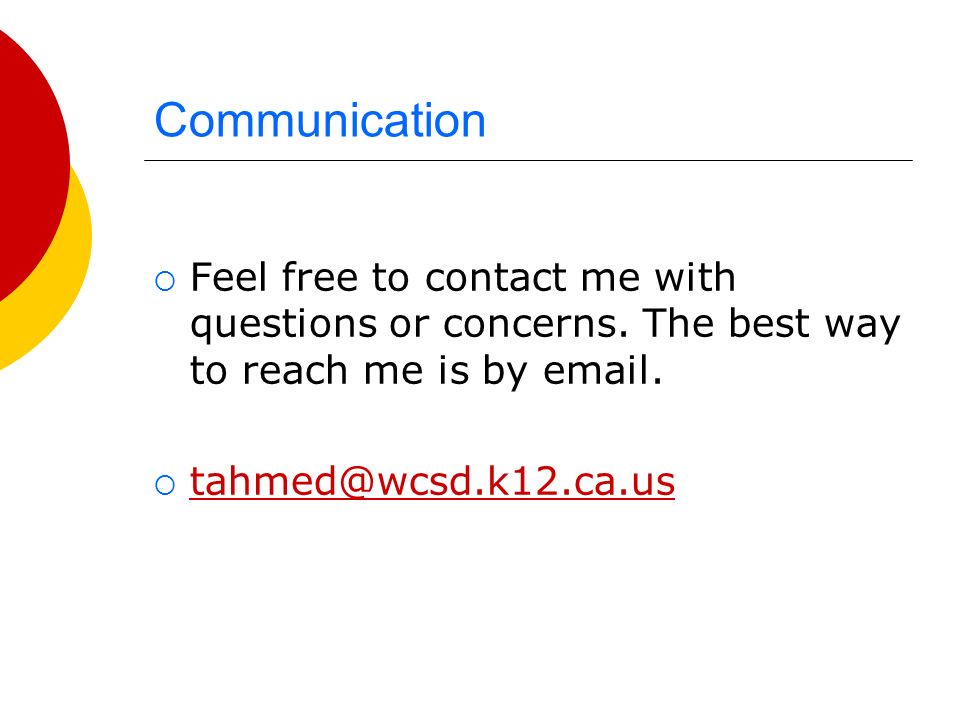Select the bullet marker before the email address
The height and width of the screenshot is (720, 960).
click(x=165, y=485)
